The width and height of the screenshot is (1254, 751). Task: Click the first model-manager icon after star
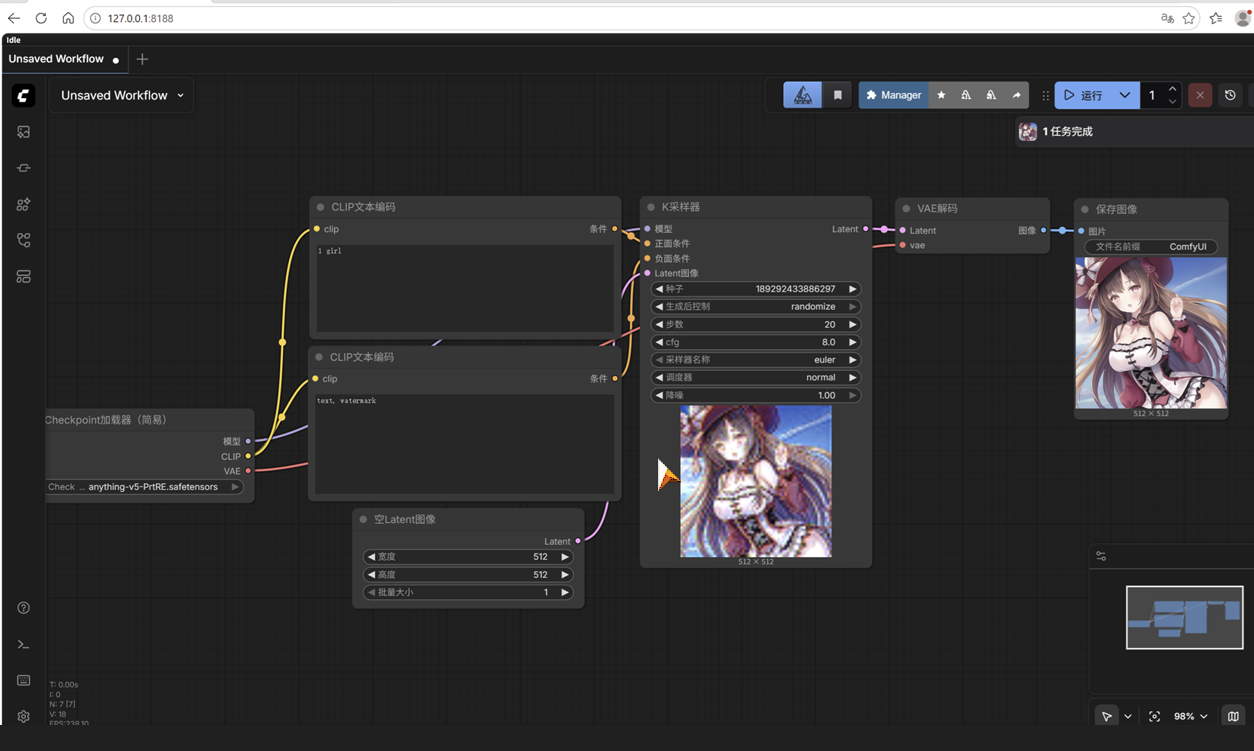coord(966,95)
